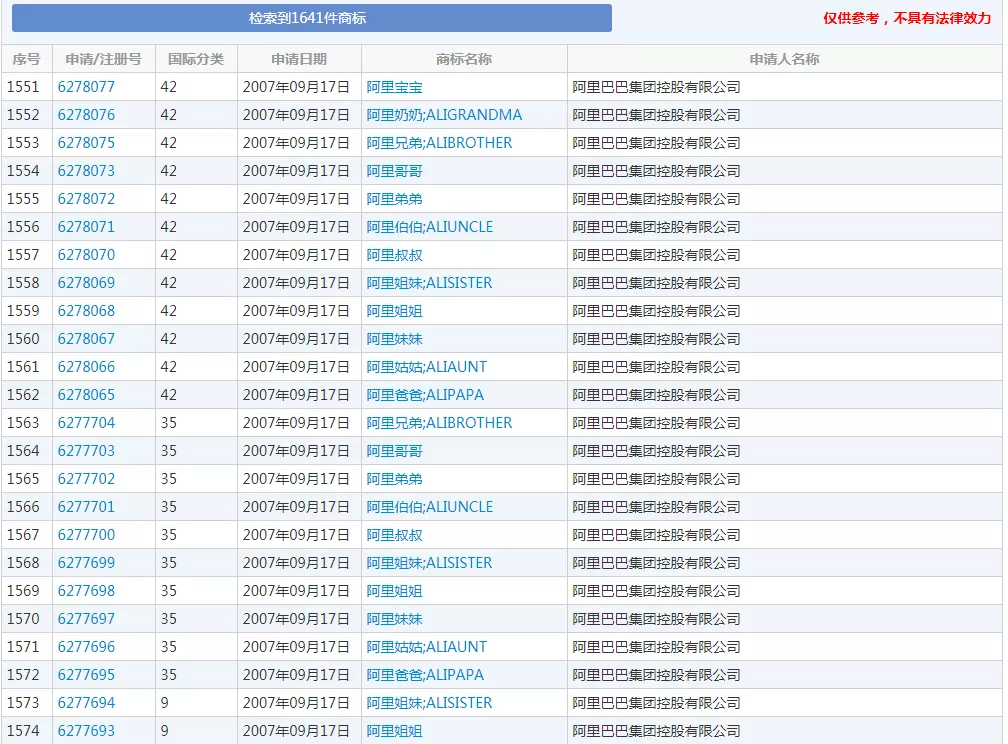Screen dimensions: 1008x744
Task: Click registration number 6277699
Action: 86,563
